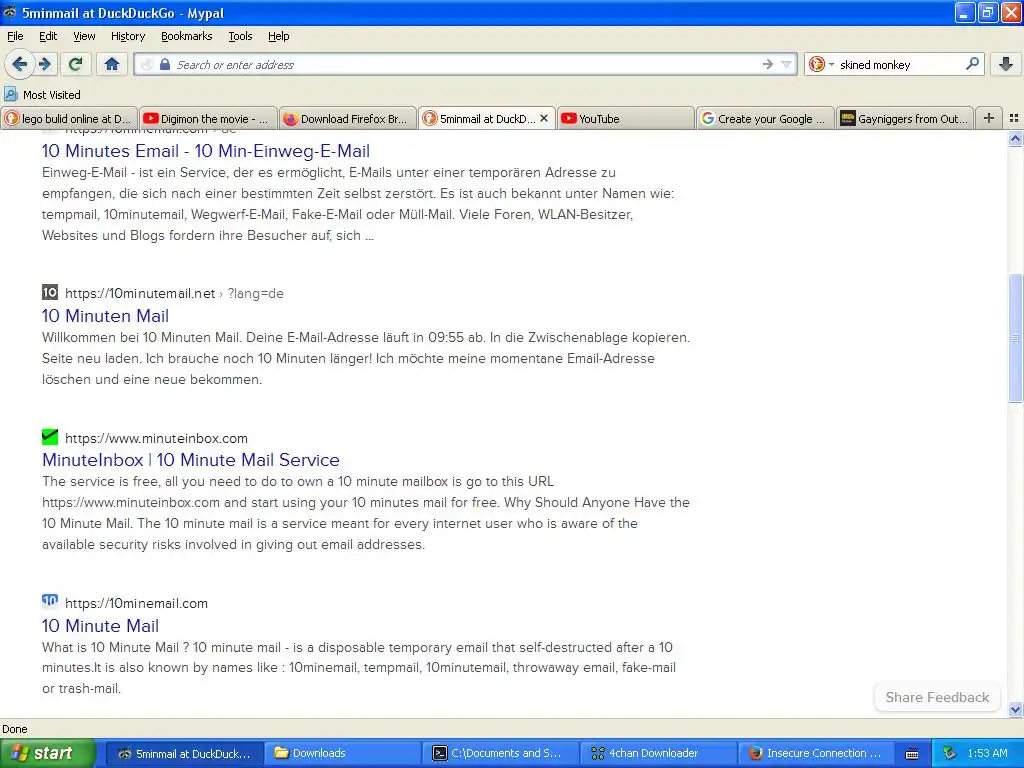Click the Share Feedback button

click(937, 697)
